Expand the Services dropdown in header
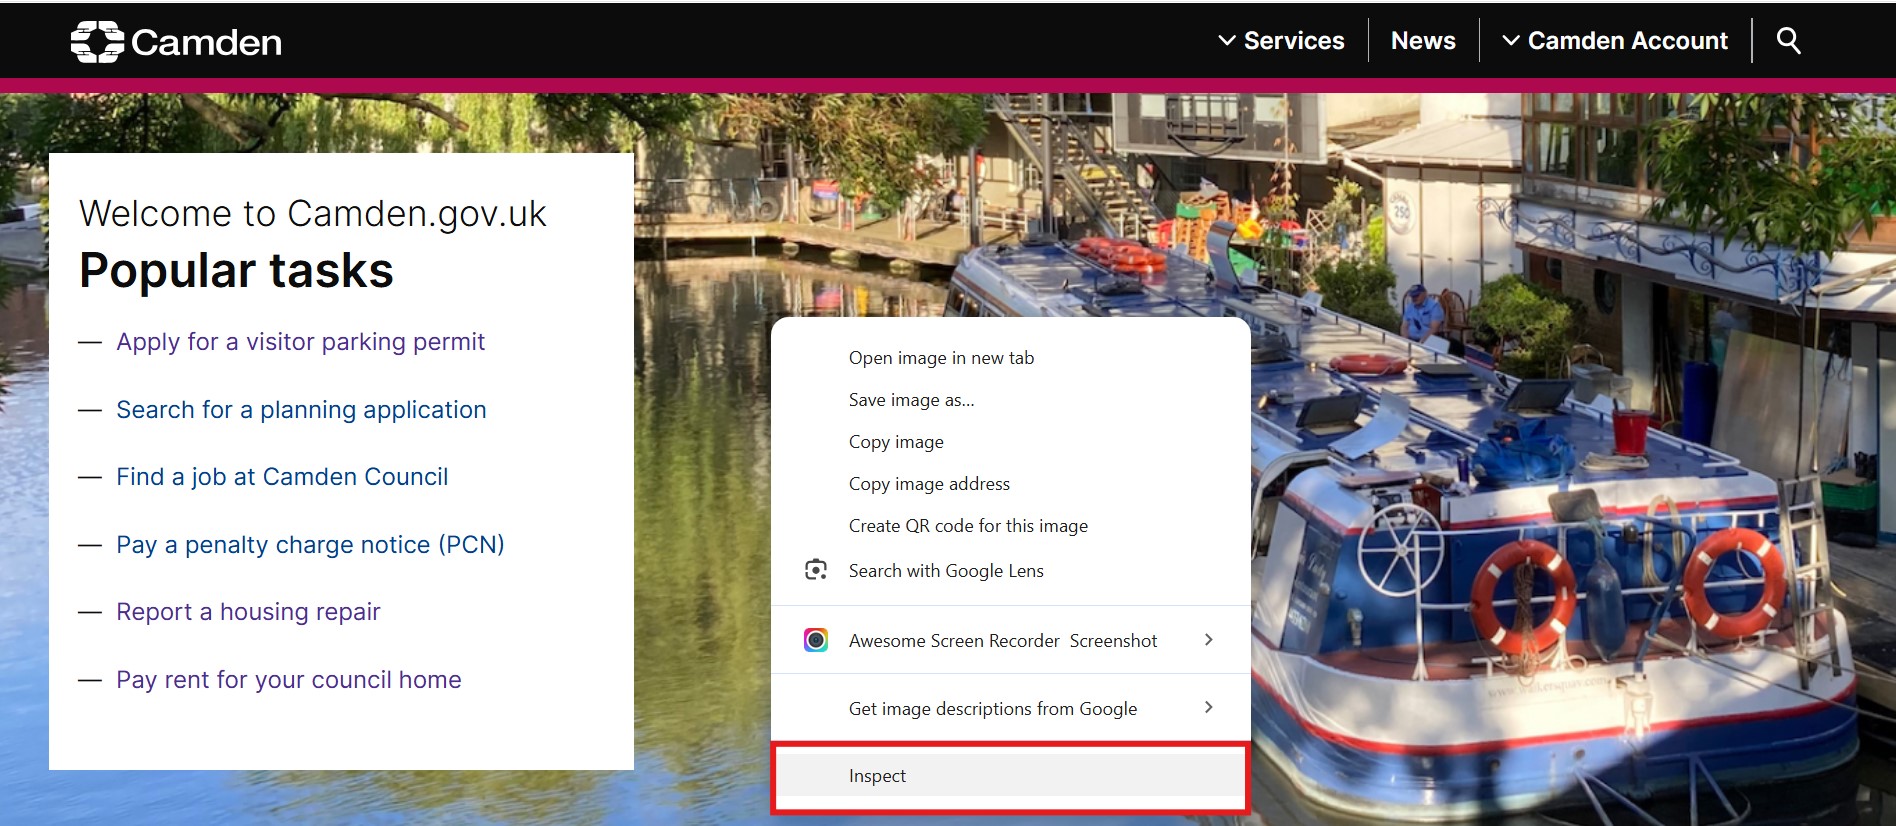 pyautogui.click(x=1281, y=41)
